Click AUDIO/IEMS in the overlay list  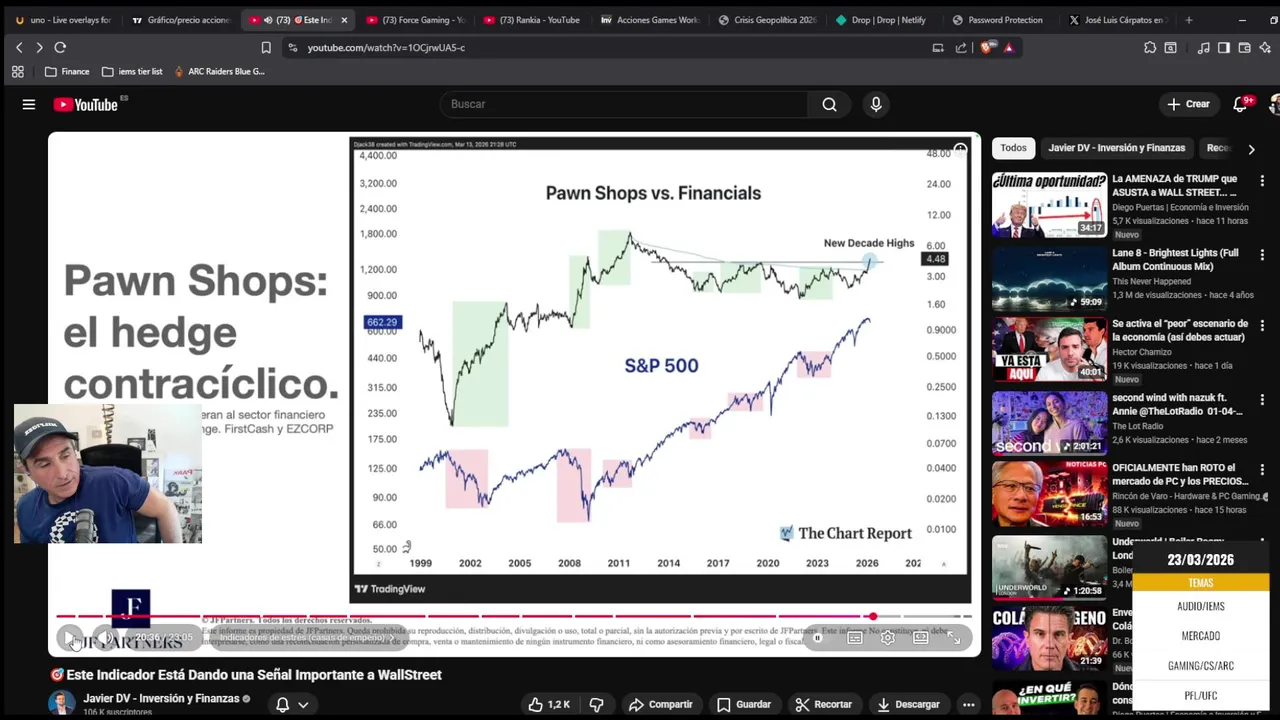pos(1201,606)
